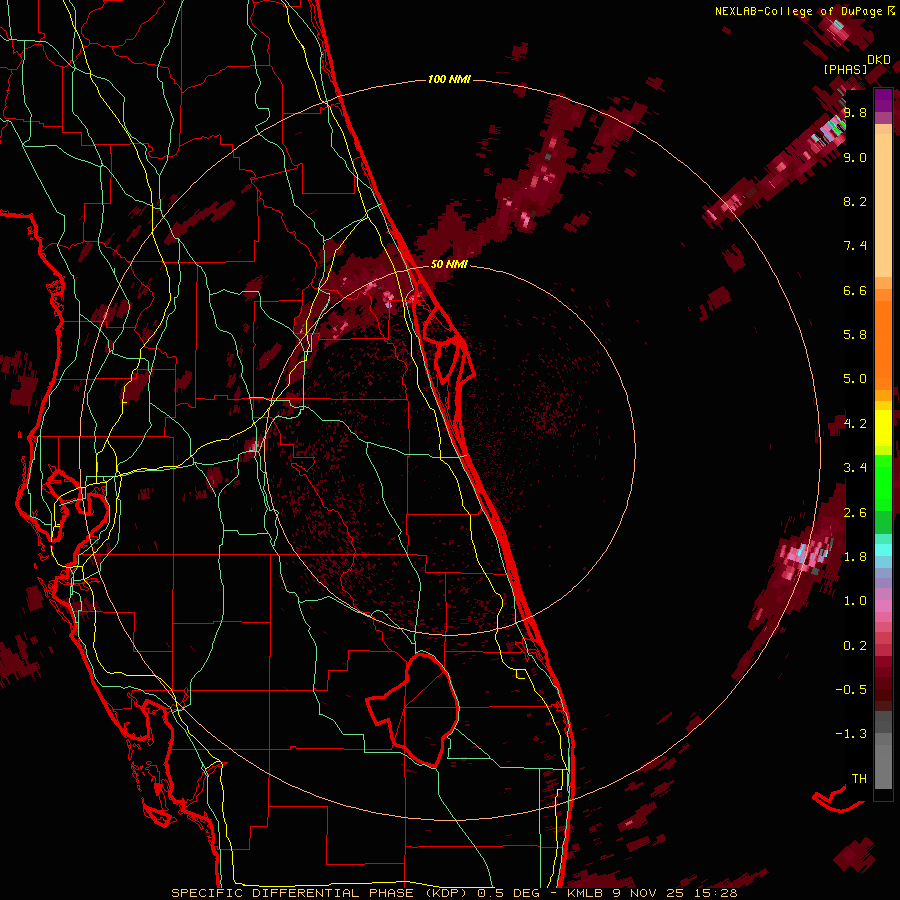Image resolution: width=900 pixels, height=900 pixels.
Task: Click the -0.5 scale value
Action: [x=851, y=690]
